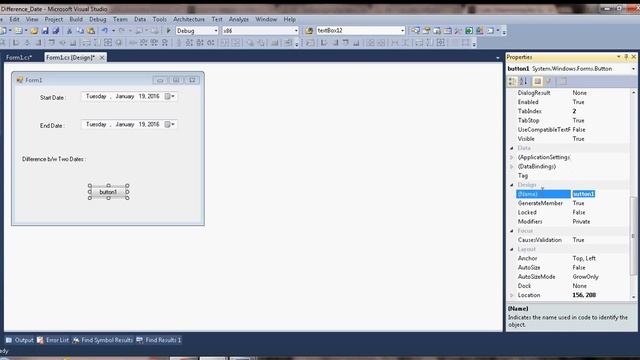Click the Redo arrow icon
The image size is (640, 360).
[122, 31]
